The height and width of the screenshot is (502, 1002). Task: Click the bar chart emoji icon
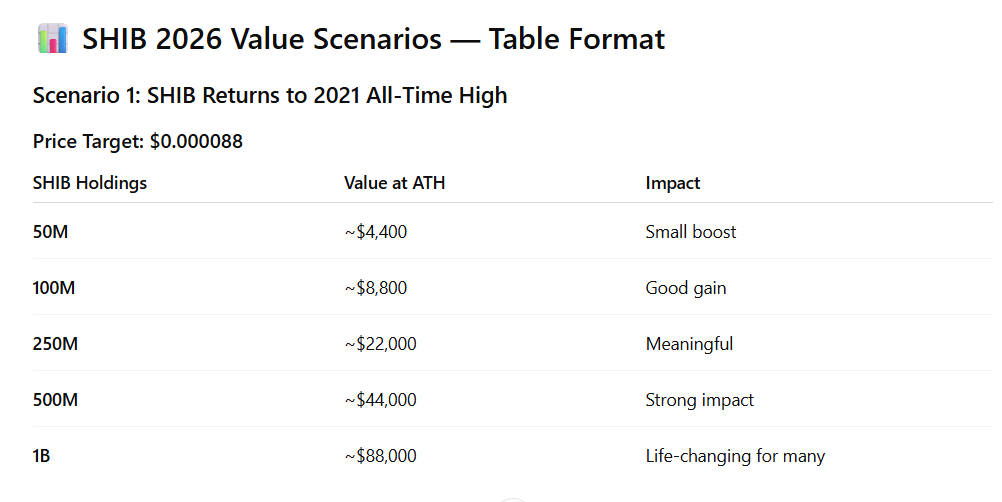click(52, 40)
